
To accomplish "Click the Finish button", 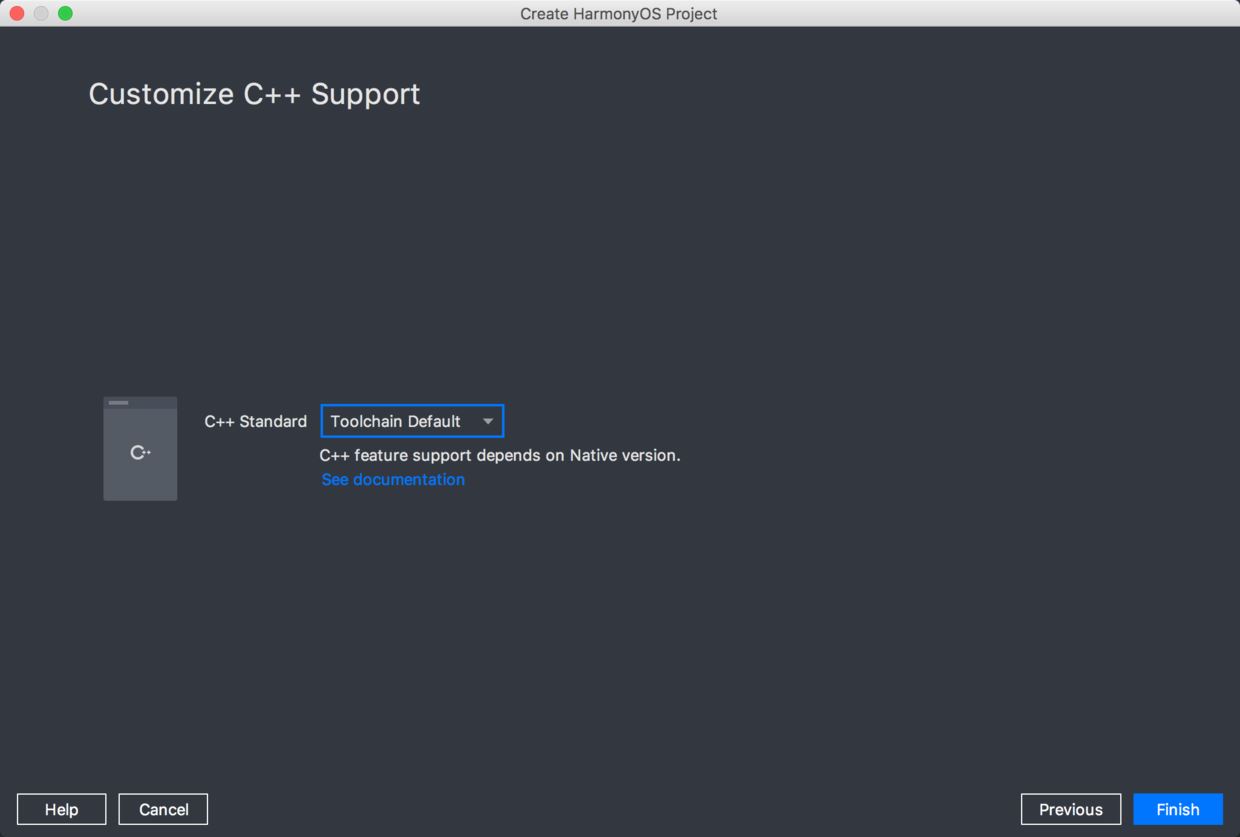I will (1177, 809).
